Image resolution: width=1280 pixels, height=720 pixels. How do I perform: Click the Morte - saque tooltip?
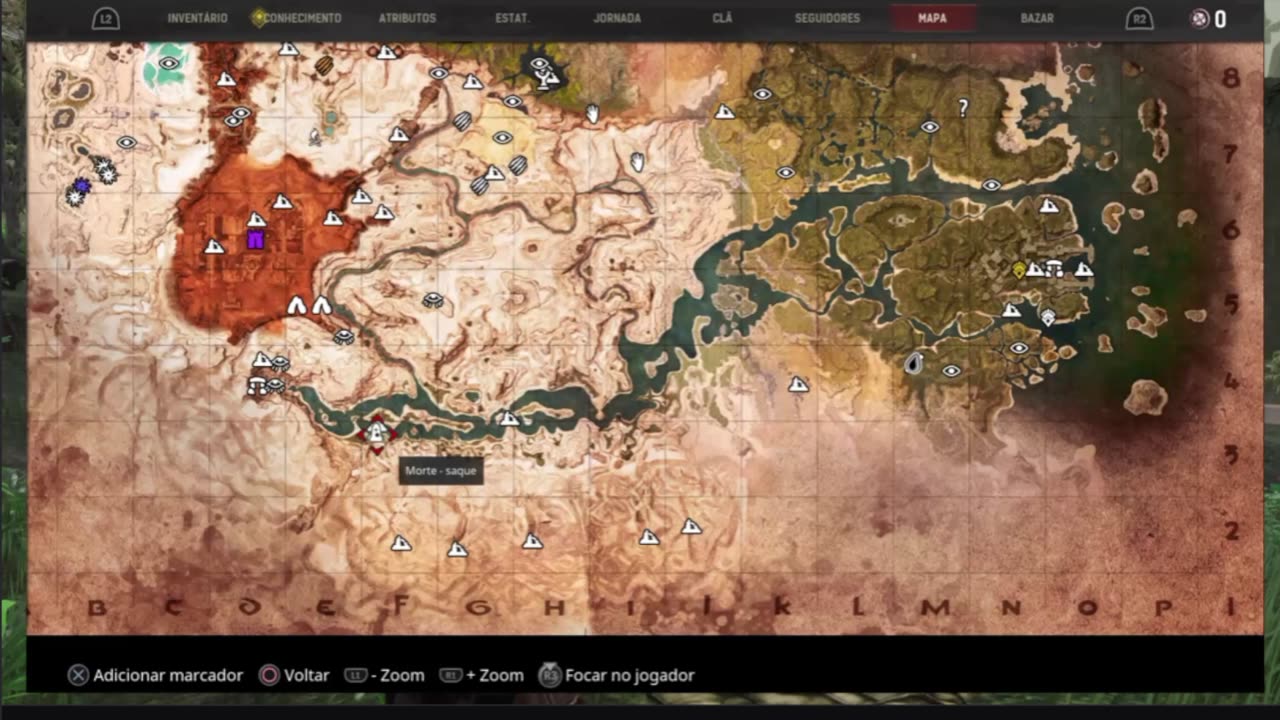click(x=441, y=470)
